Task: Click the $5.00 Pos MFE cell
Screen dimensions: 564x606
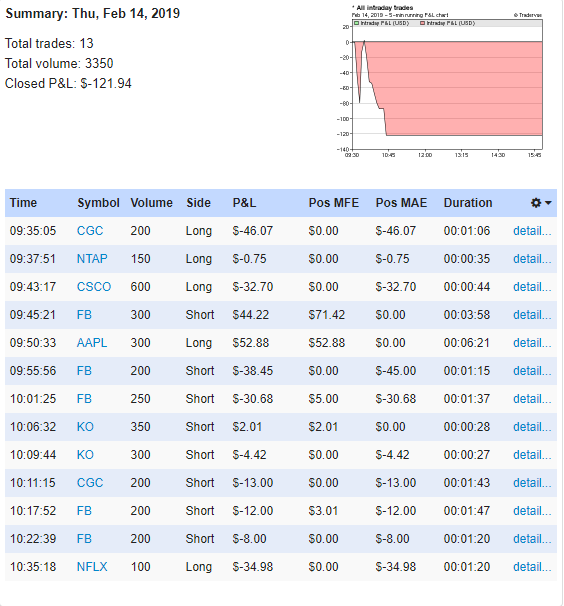Action: [x=323, y=399]
